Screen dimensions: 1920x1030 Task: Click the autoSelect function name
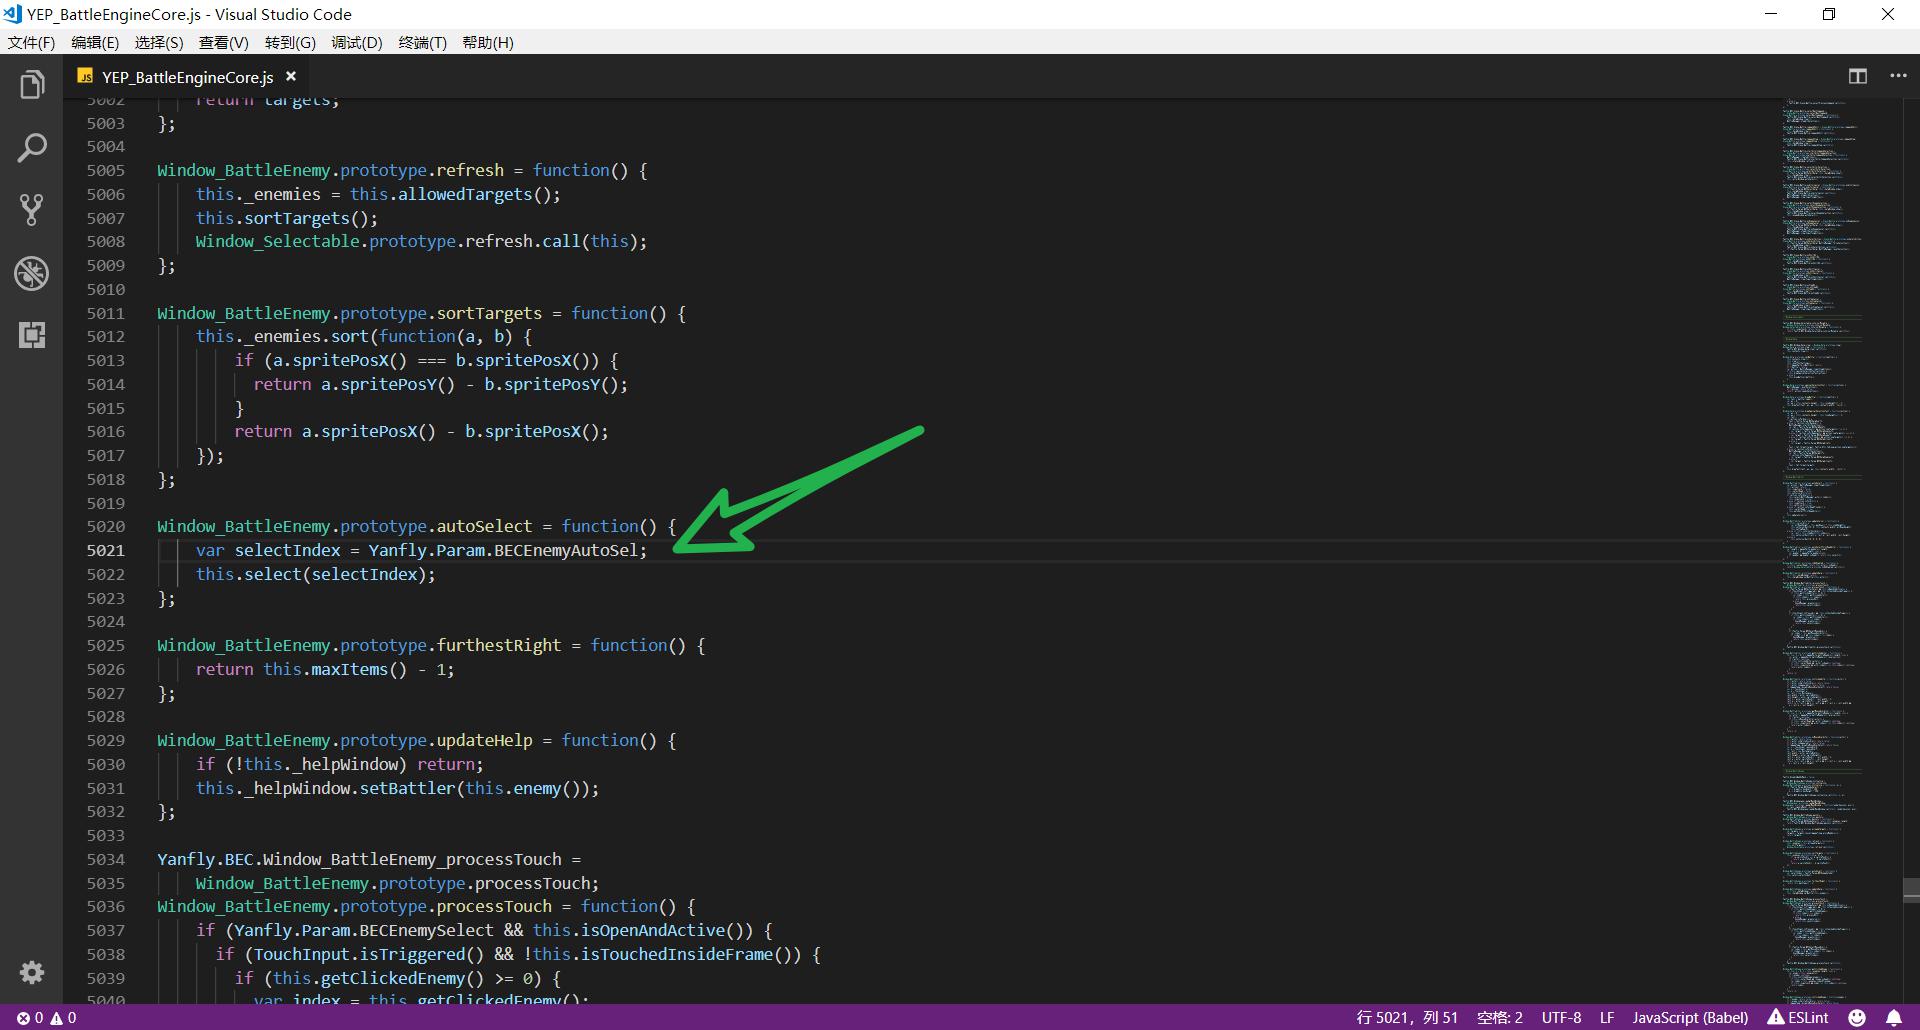click(484, 526)
